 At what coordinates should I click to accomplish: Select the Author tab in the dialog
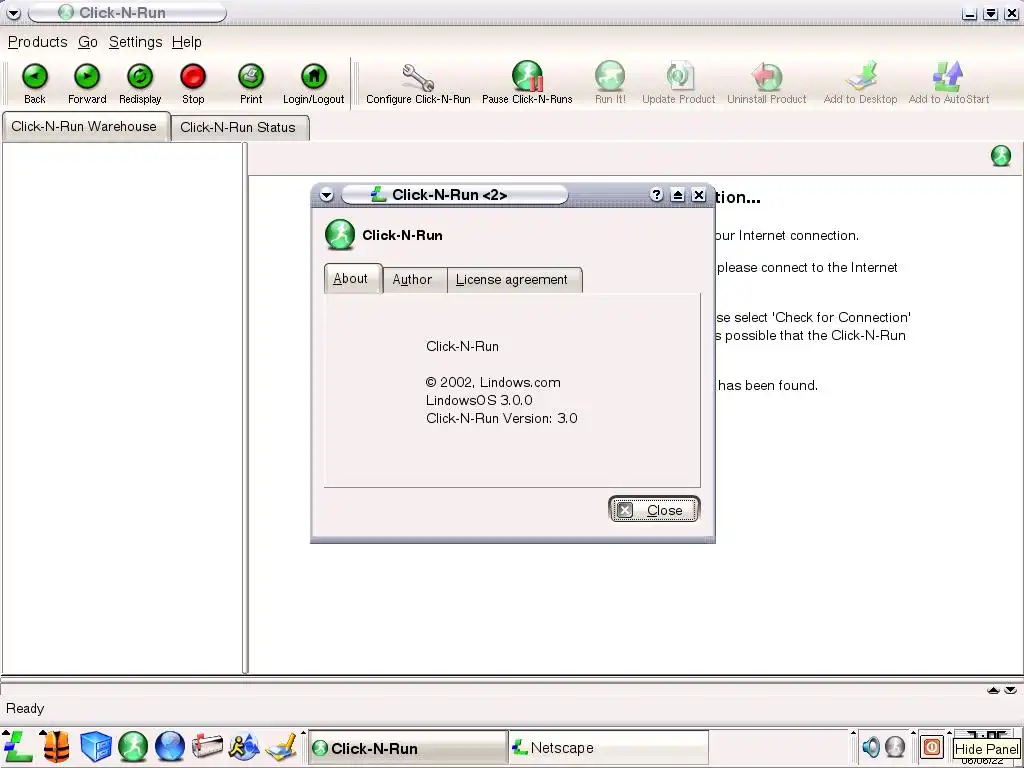pos(414,280)
